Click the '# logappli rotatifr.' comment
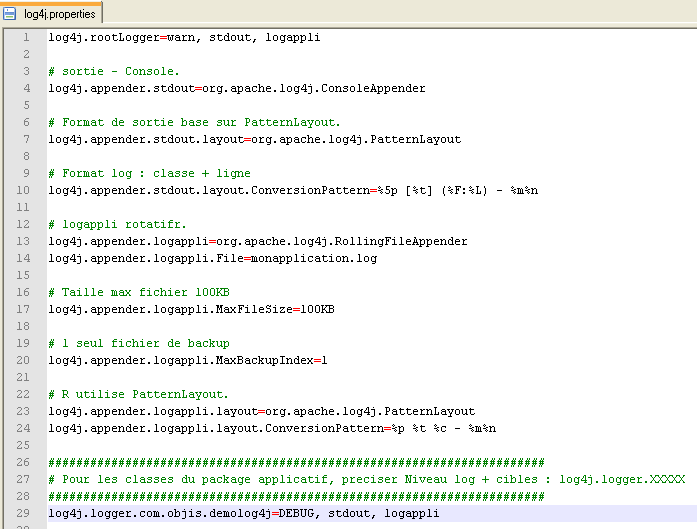 (117, 224)
